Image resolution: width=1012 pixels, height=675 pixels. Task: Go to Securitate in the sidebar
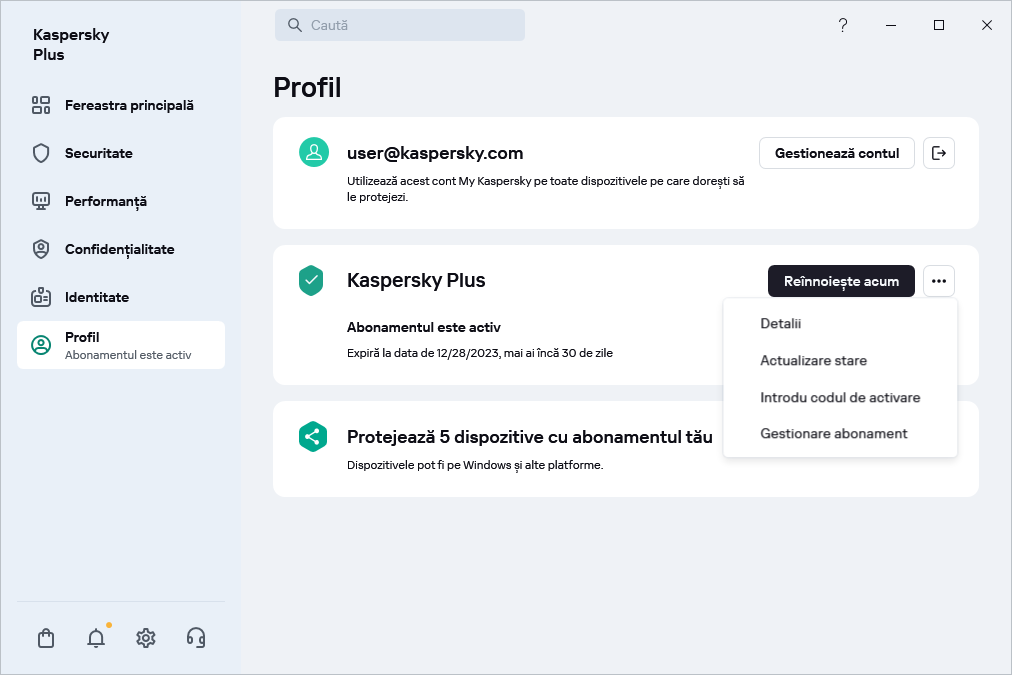(x=98, y=153)
